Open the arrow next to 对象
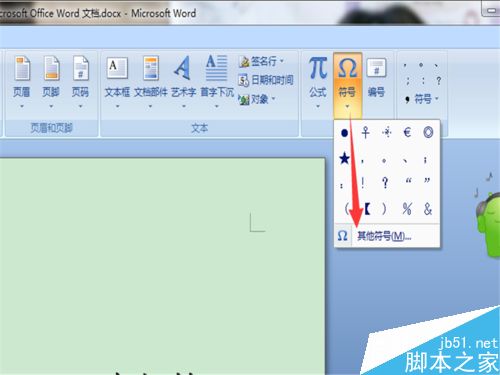500x375 pixels. (274, 99)
